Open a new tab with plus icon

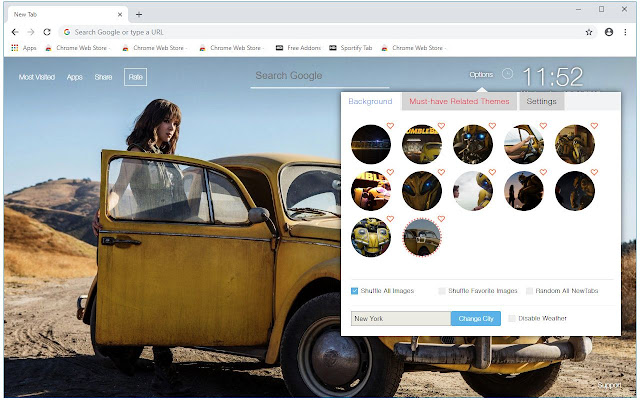pyautogui.click(x=139, y=15)
